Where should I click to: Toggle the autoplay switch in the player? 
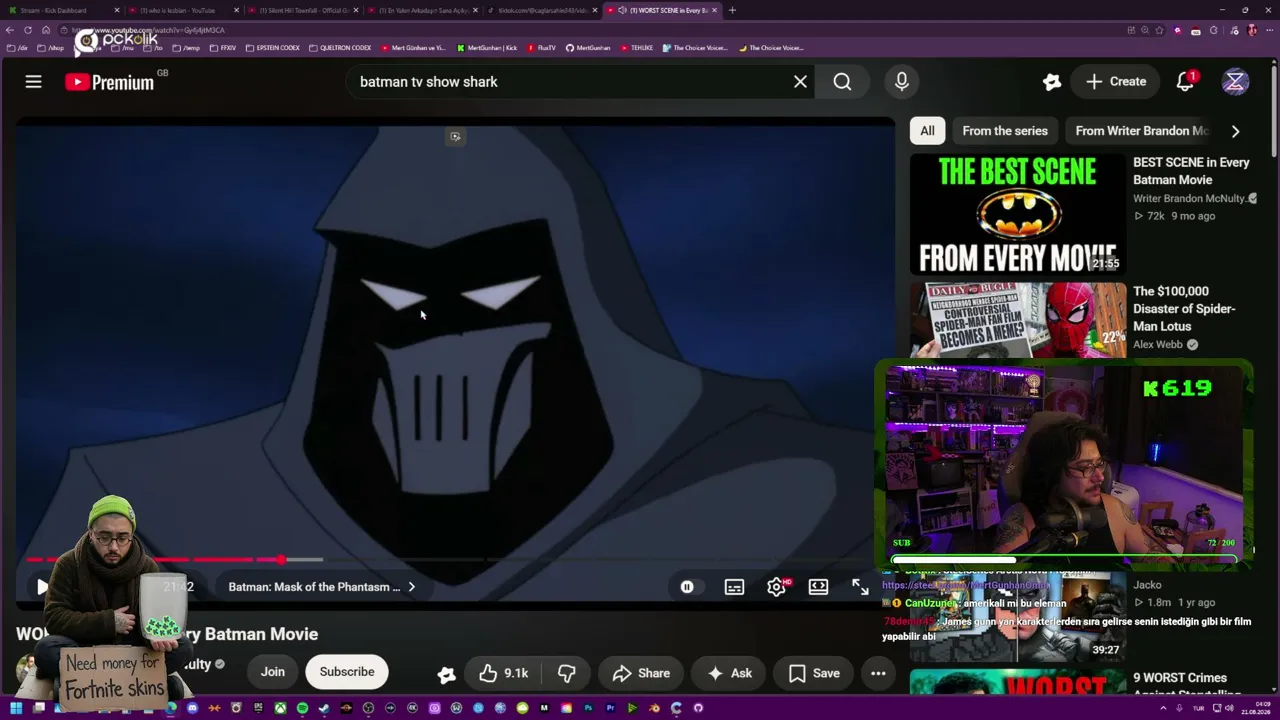click(687, 587)
